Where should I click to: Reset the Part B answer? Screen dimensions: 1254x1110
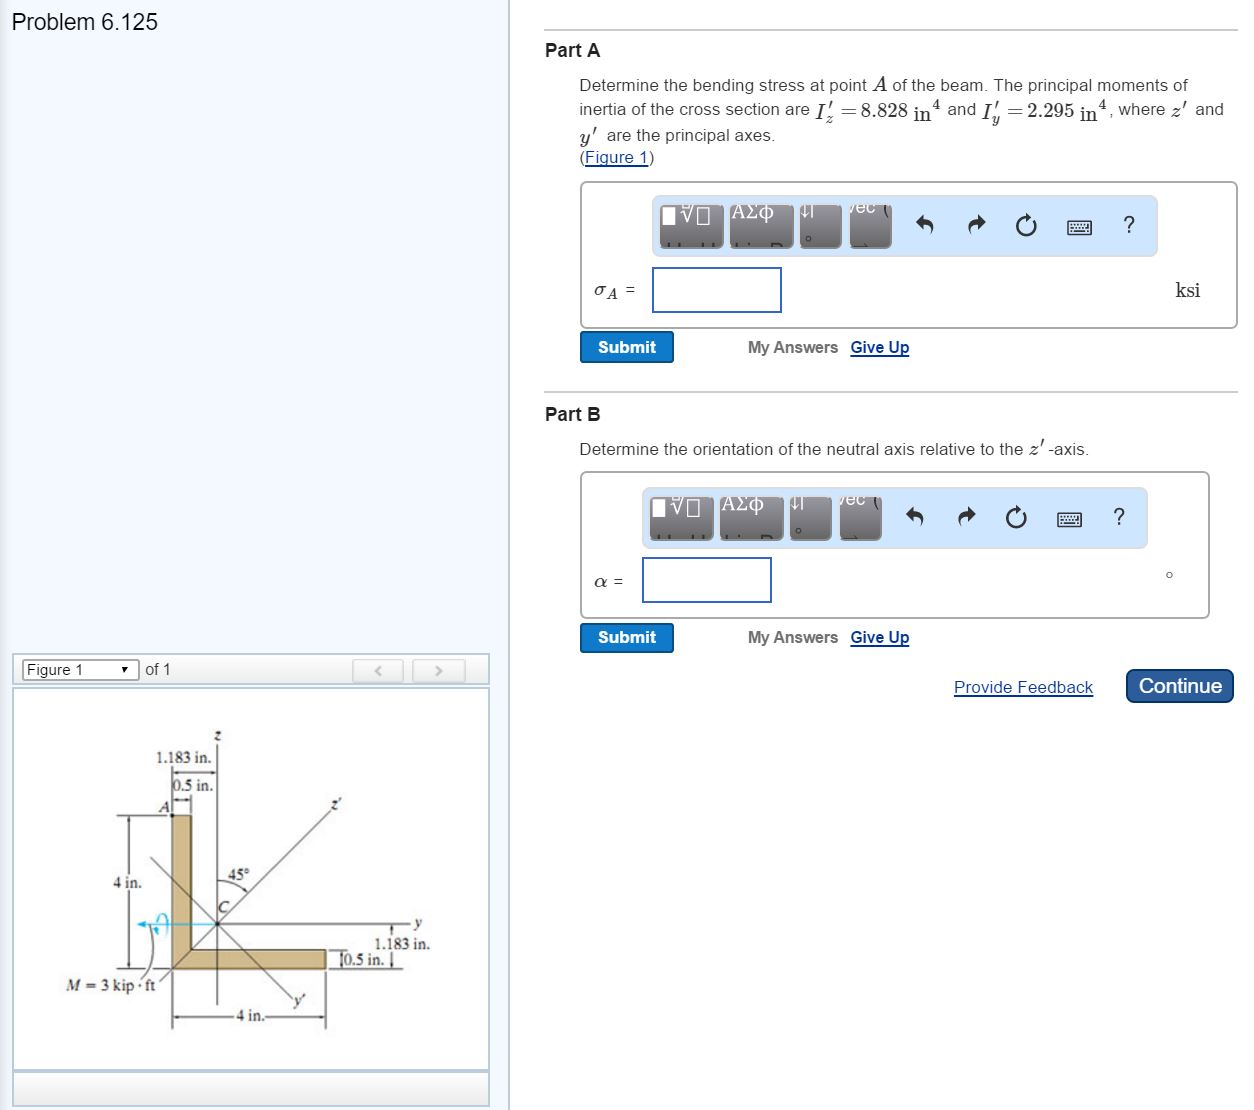[1016, 517]
